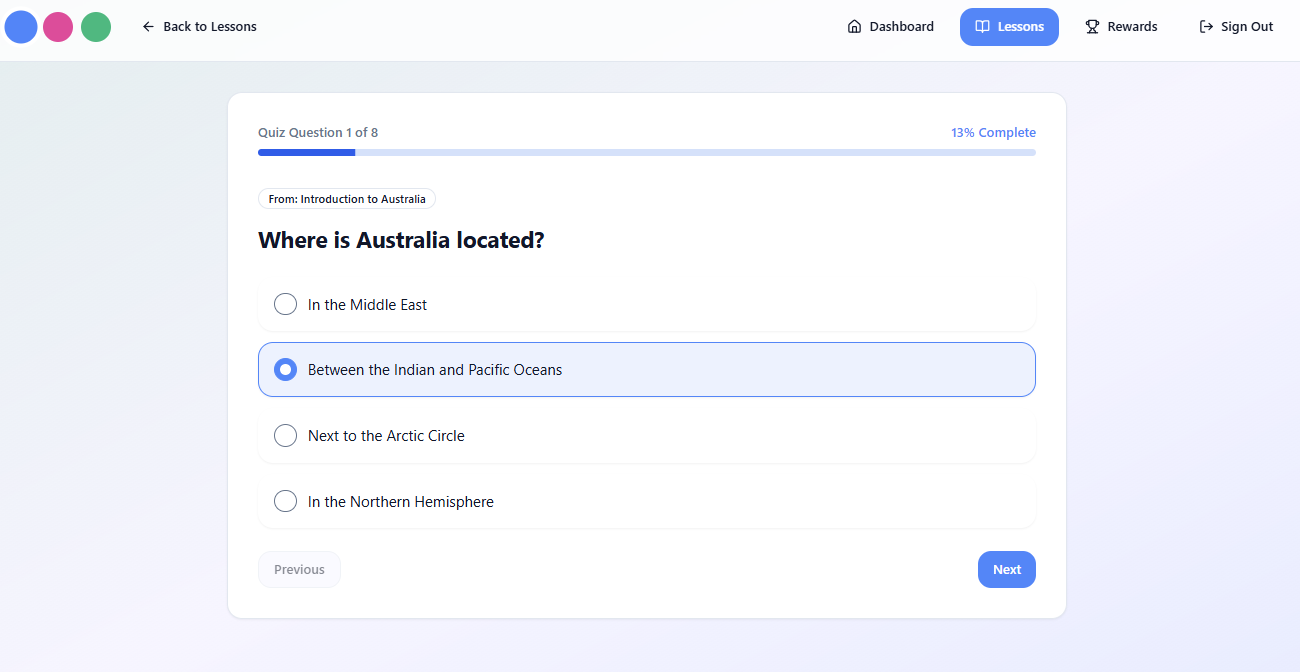Click the Previous button

pos(299,570)
